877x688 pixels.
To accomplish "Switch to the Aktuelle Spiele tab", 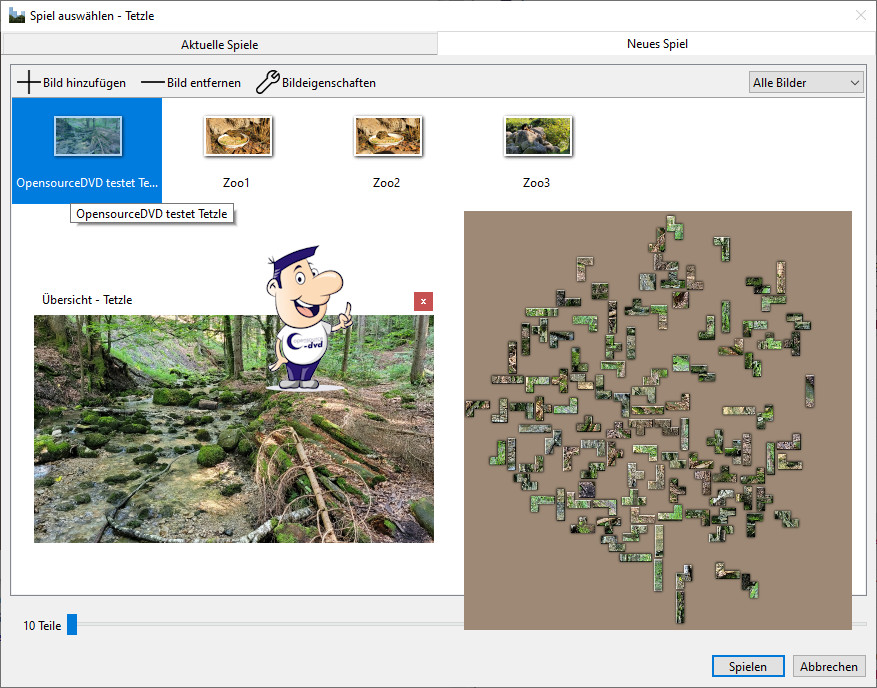I will (219, 44).
